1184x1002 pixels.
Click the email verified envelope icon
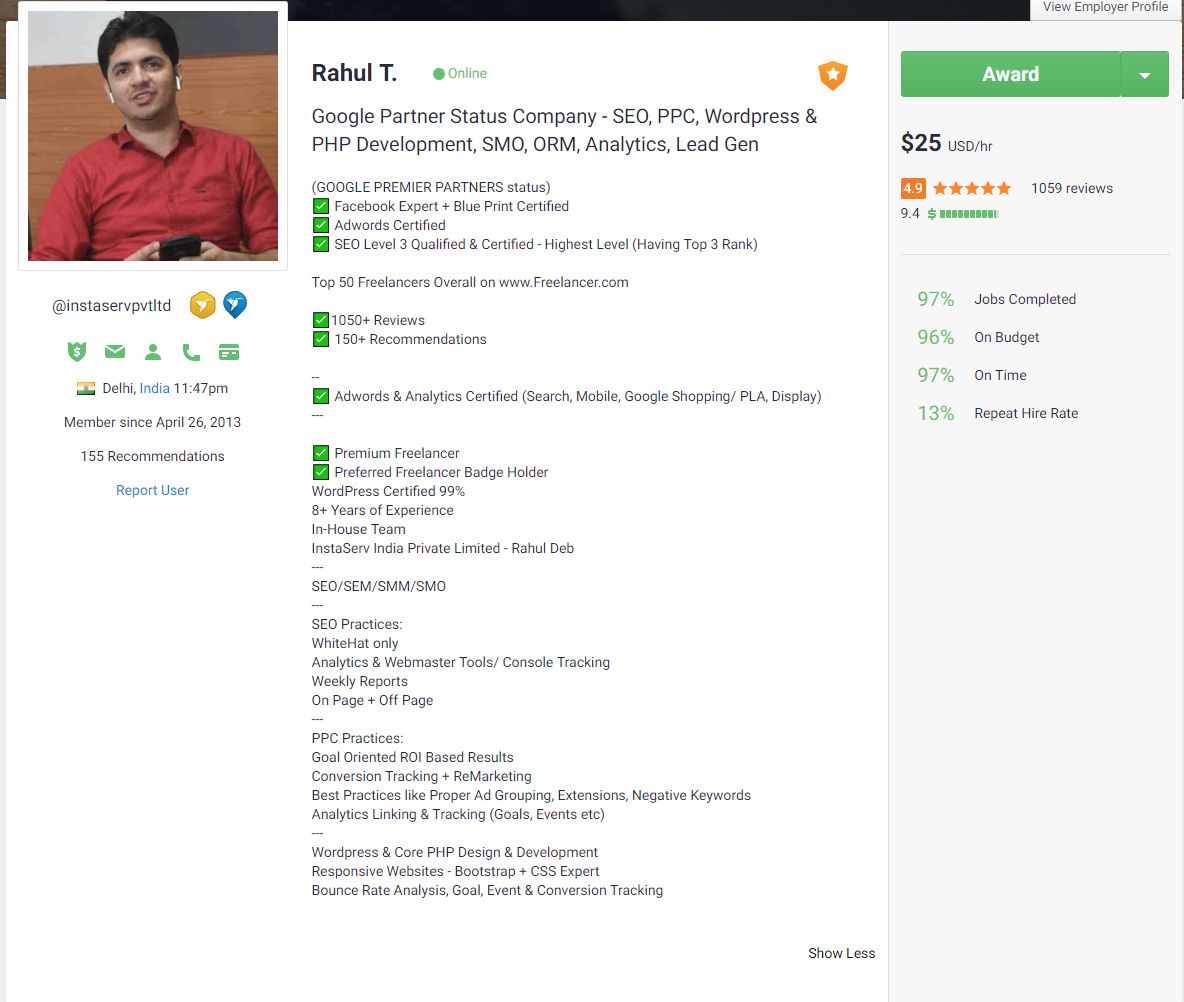115,352
